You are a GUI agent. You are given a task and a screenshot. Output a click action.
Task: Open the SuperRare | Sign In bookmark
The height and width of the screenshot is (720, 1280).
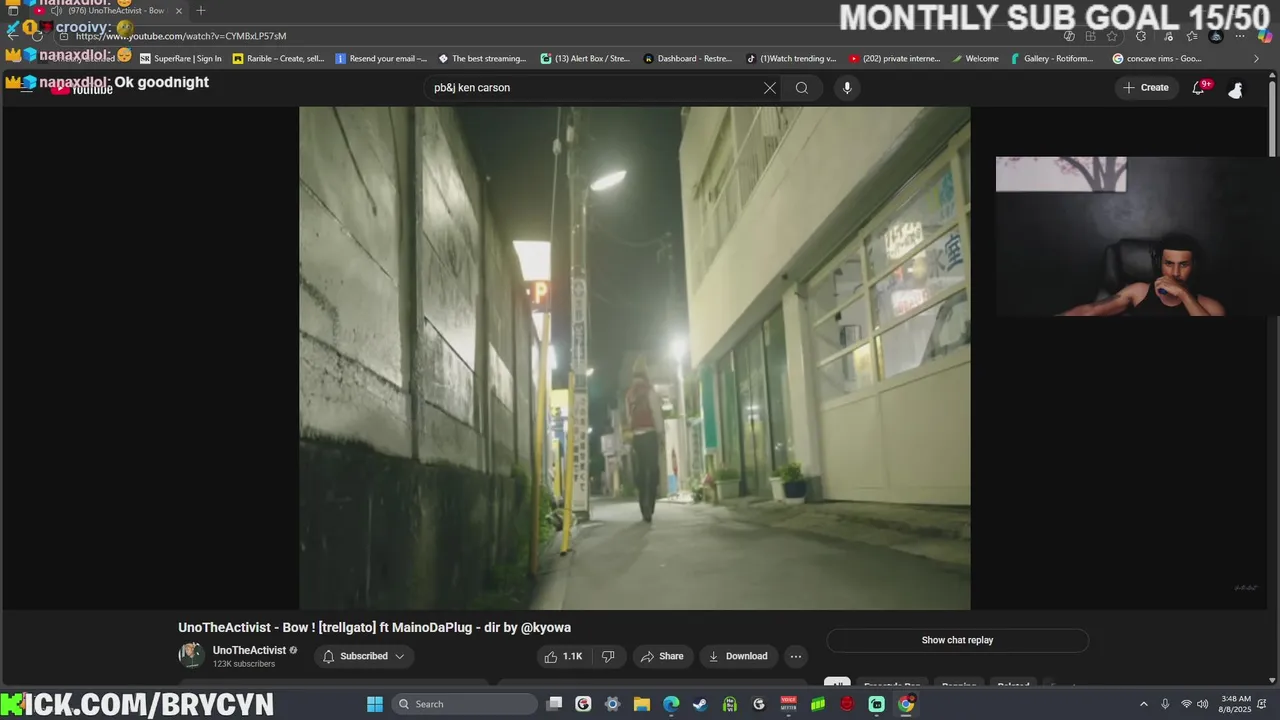pos(181,59)
